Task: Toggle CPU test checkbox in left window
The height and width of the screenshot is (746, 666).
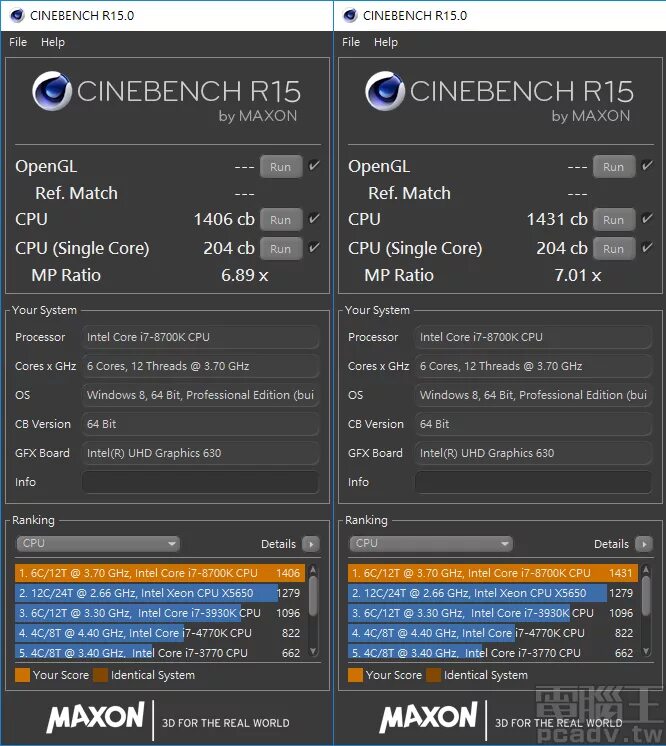Action: coord(314,218)
